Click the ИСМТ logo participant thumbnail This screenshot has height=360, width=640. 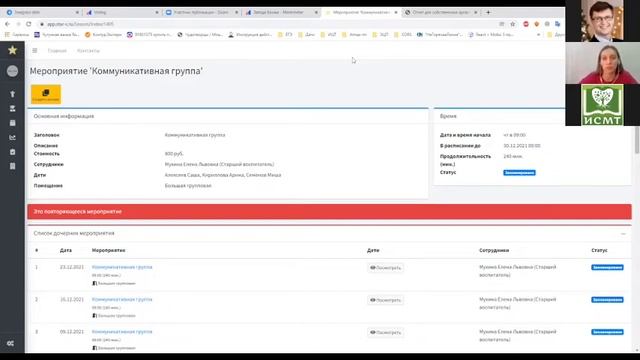pos(602,105)
